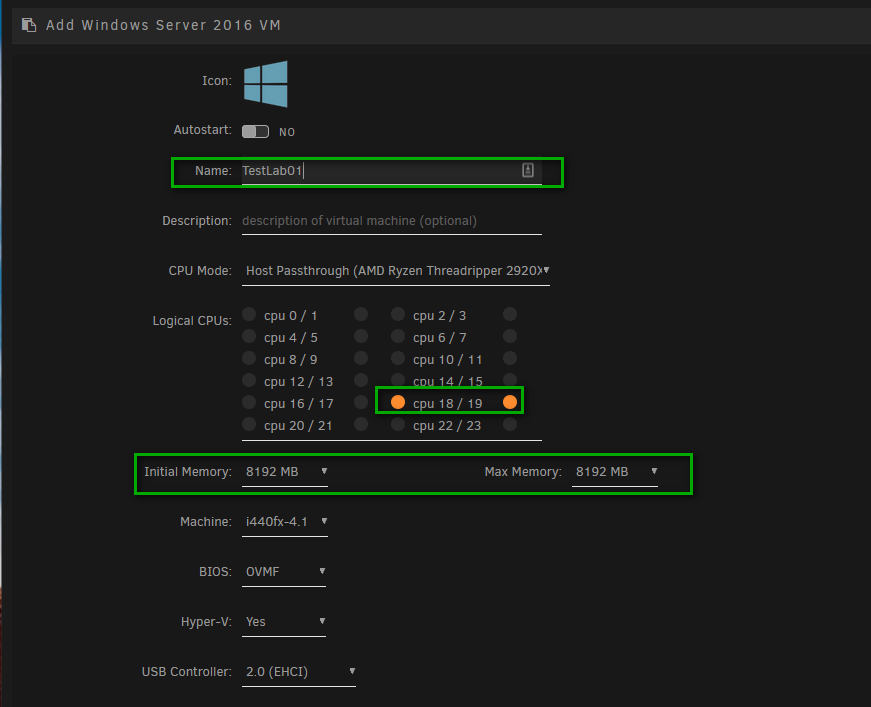Screen dimensions: 871x707
Task: Enable the cpu 14 / 15 cores
Action: (397, 380)
